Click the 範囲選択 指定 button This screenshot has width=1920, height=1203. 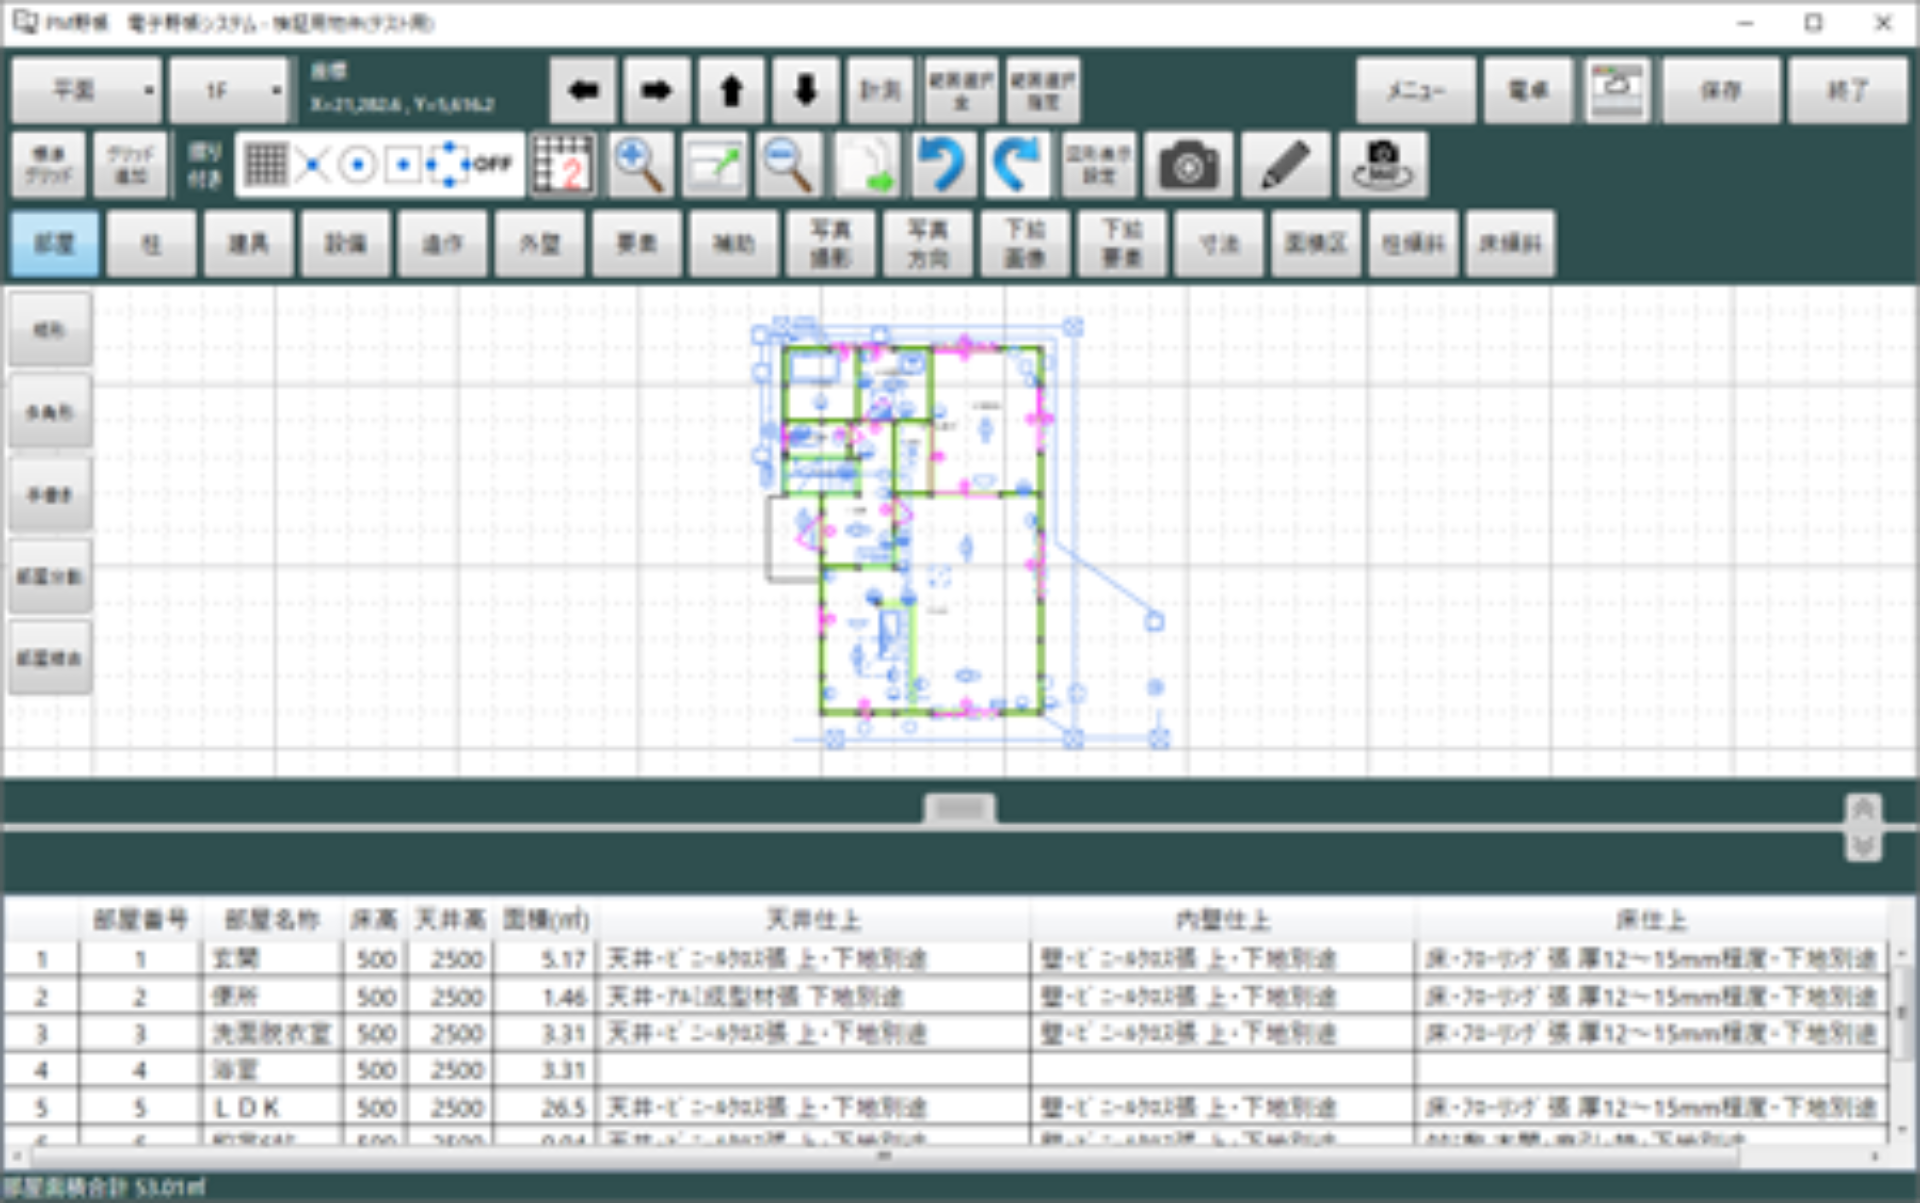[x=1042, y=91]
